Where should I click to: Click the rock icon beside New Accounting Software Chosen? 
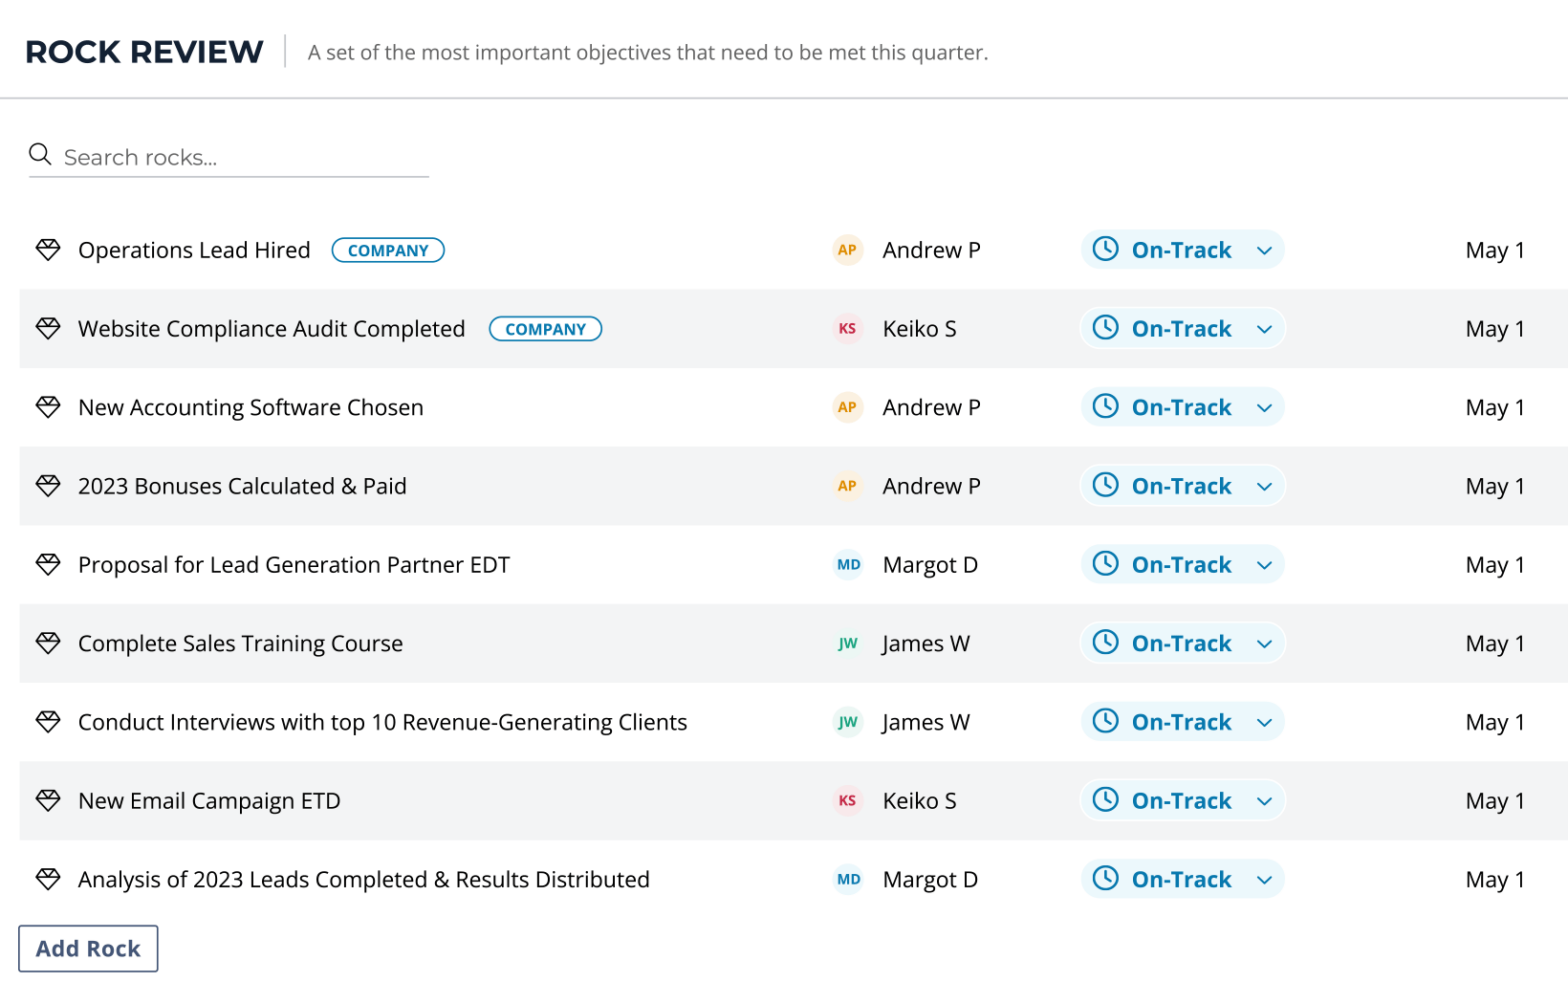48,407
